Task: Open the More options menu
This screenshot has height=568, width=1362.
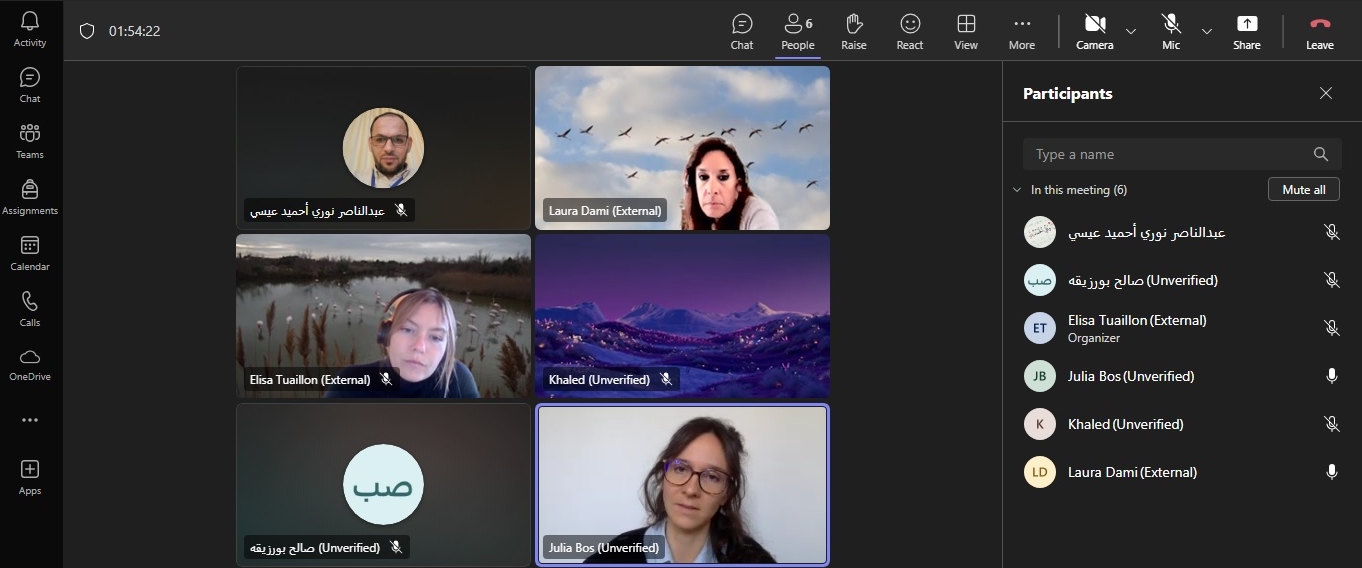Action: tap(1021, 31)
